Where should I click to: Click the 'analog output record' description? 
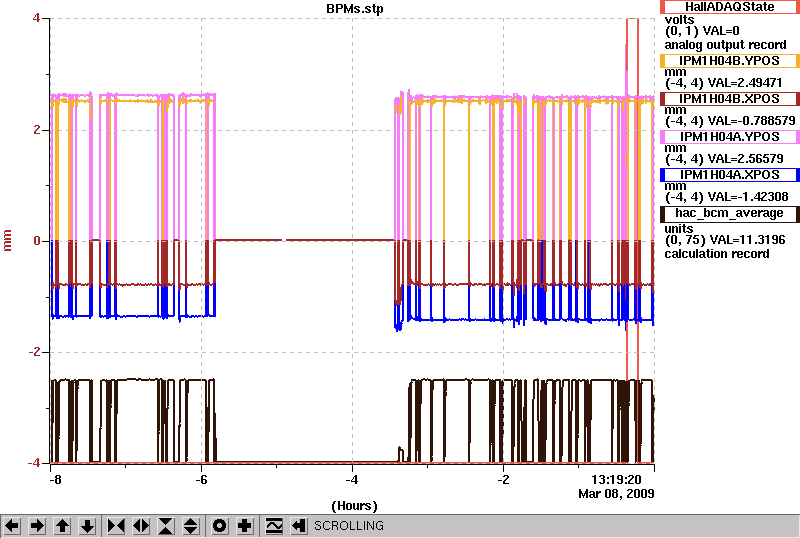tap(726, 45)
